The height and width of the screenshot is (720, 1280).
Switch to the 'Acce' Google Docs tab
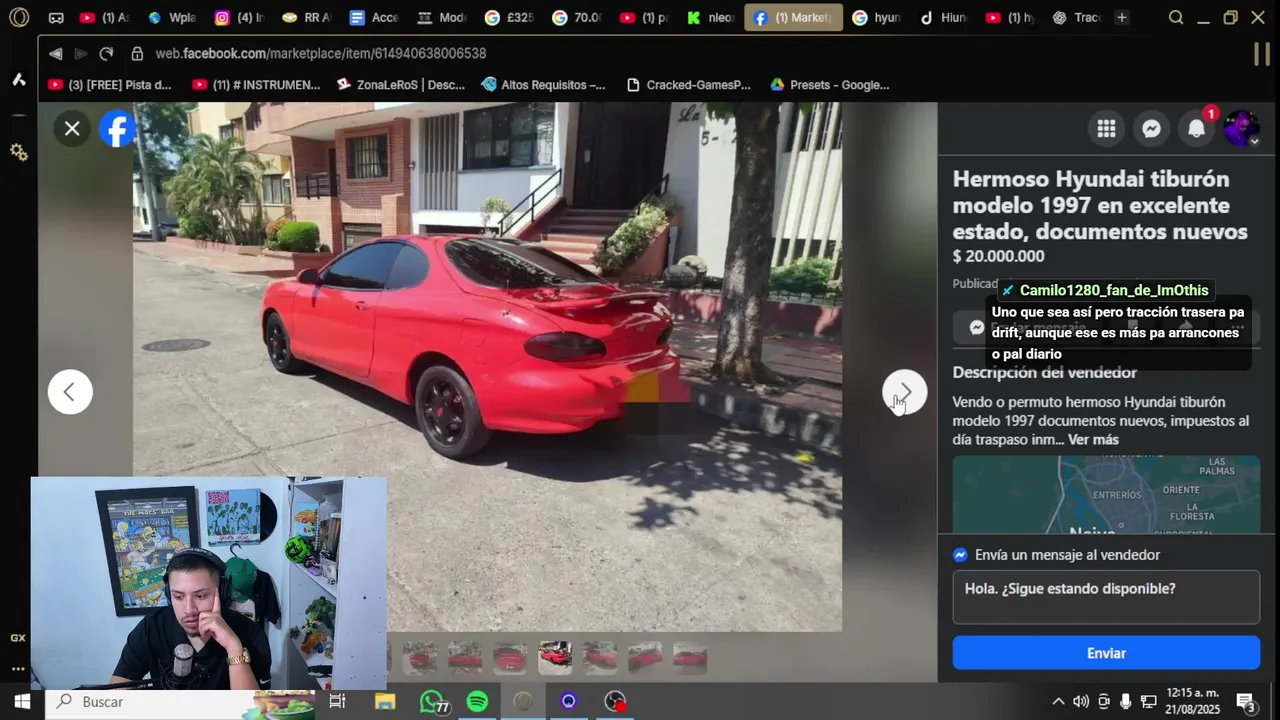(372, 18)
